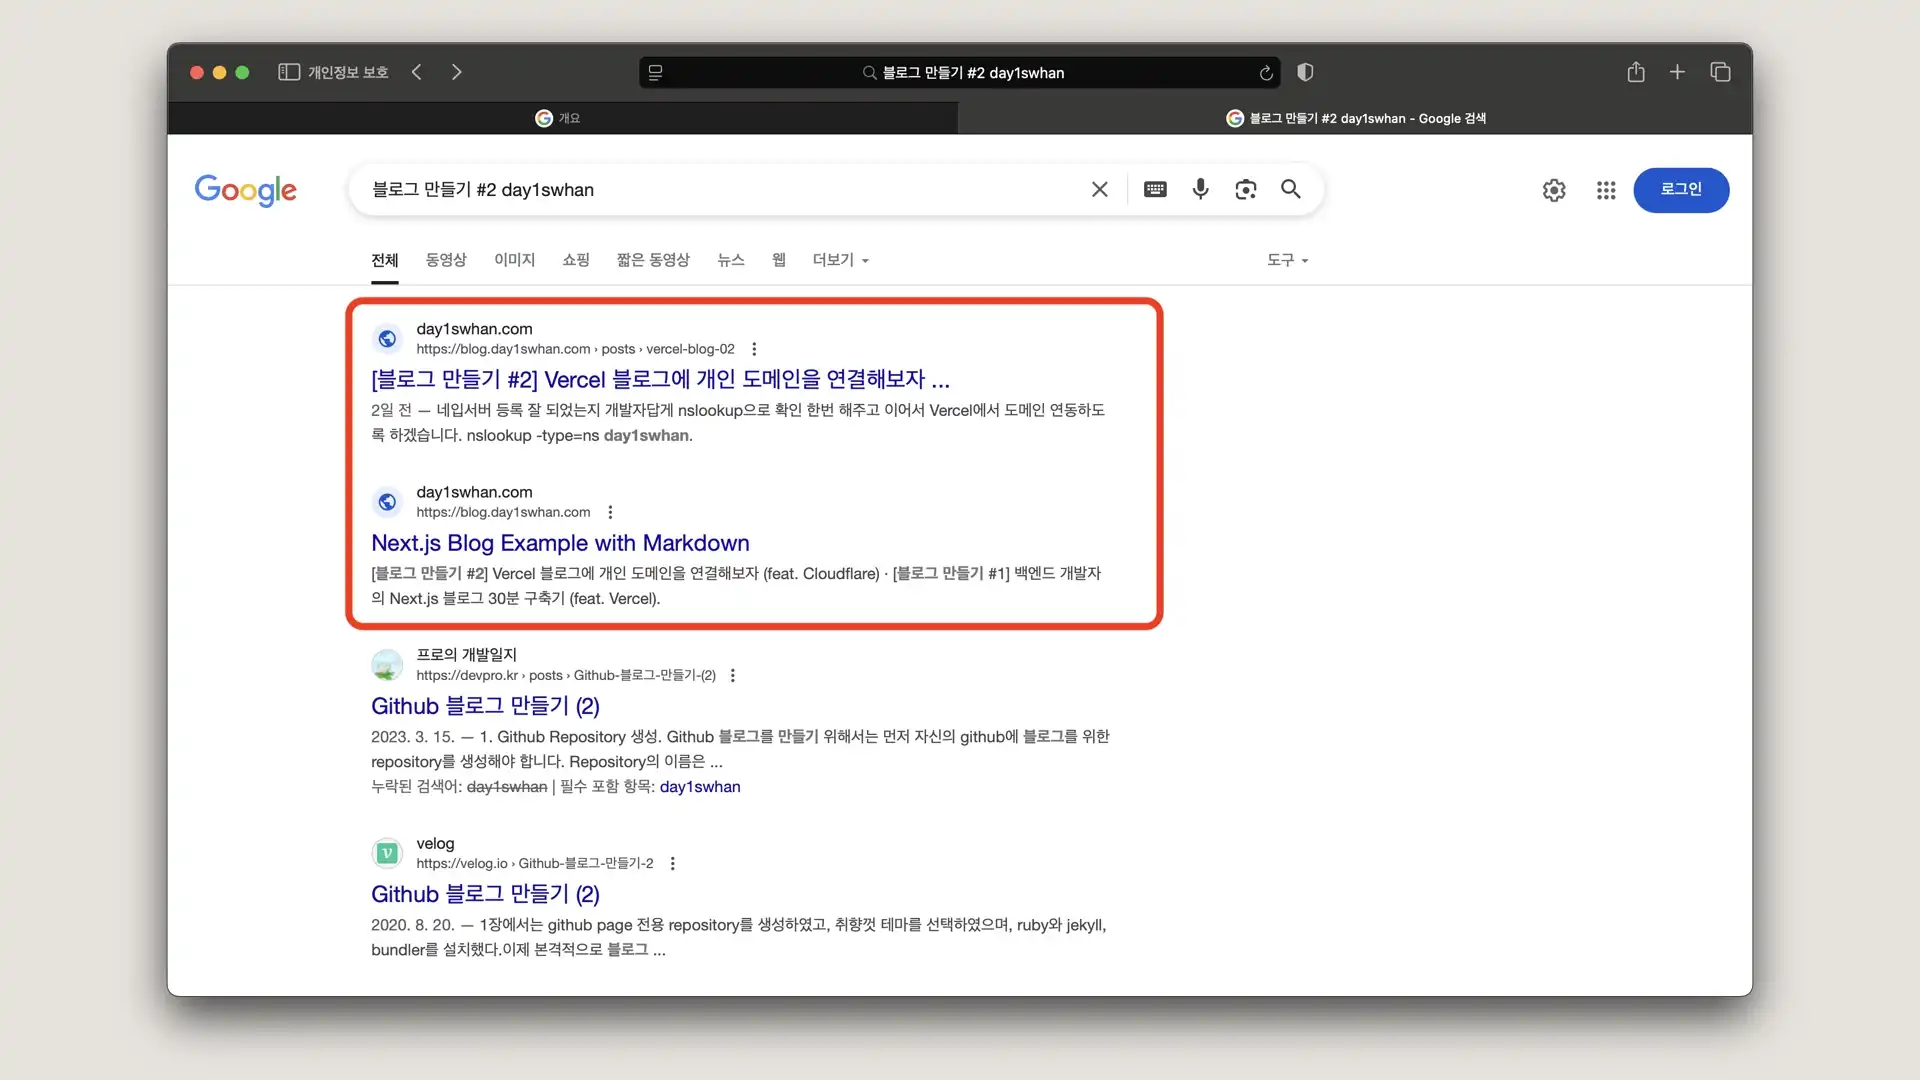Open the more options menu for velog.io result
The width and height of the screenshot is (1920, 1080).
click(673, 863)
